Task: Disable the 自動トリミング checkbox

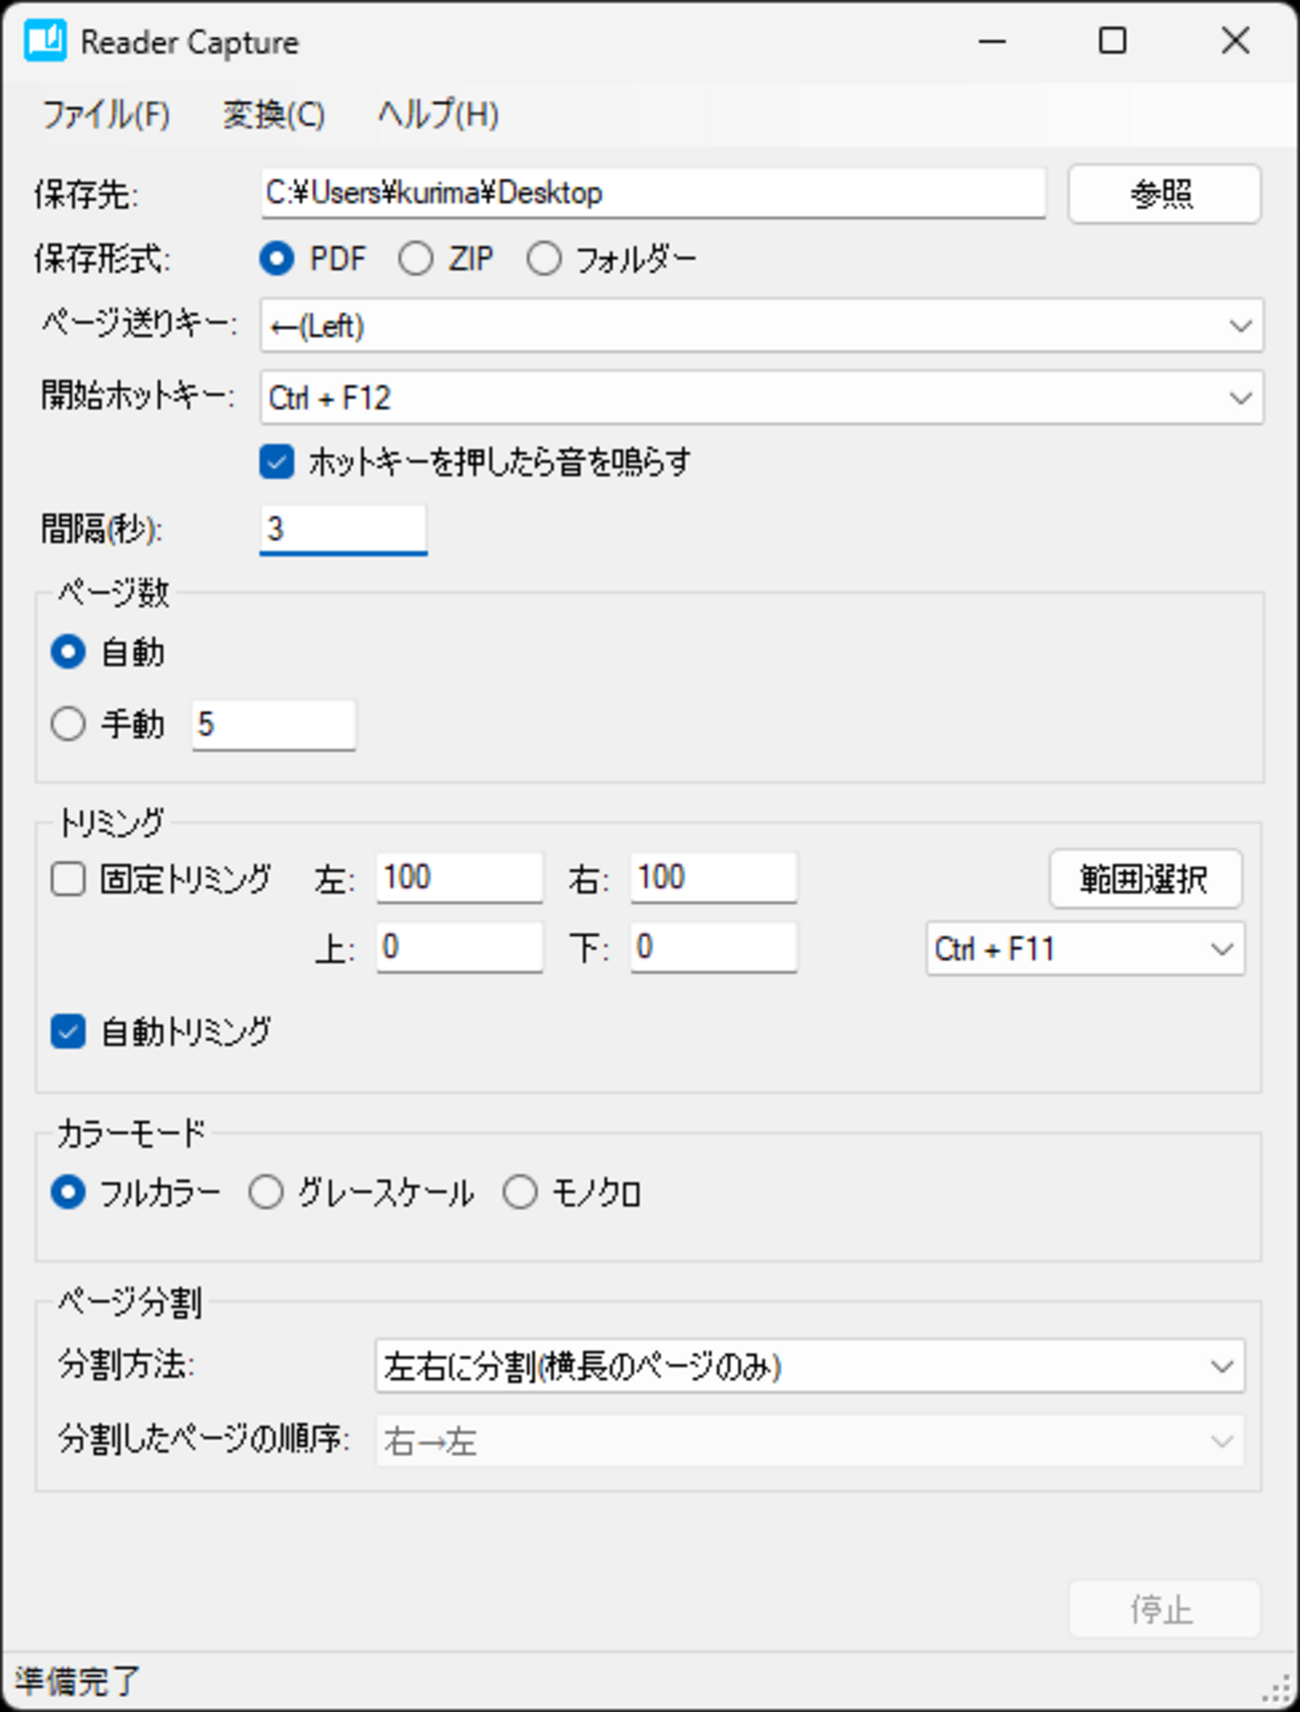Action: 68,1031
